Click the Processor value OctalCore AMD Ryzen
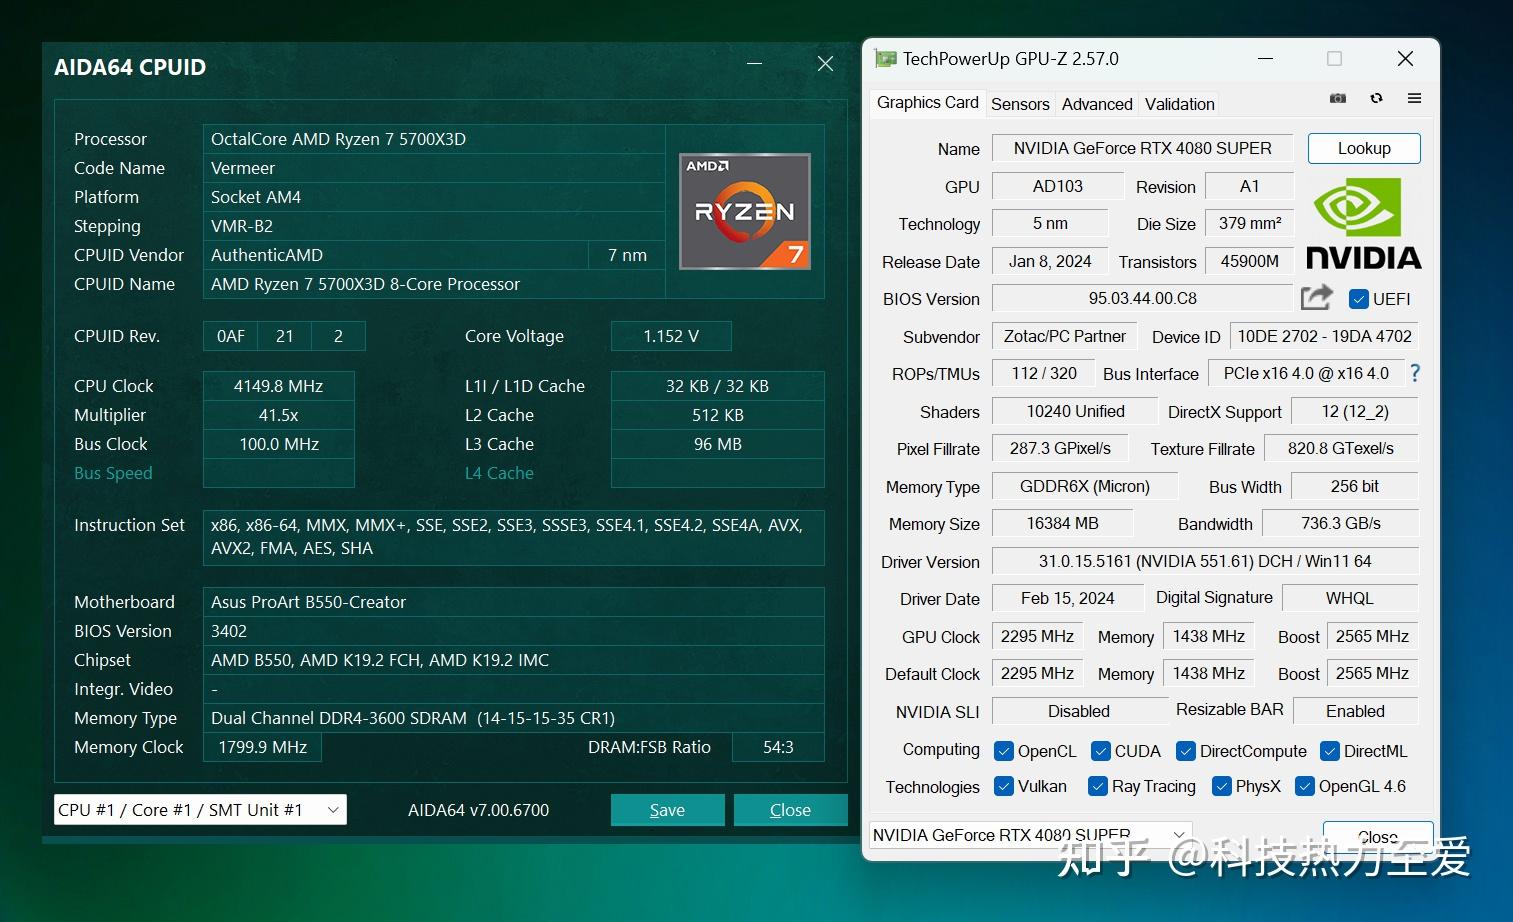1513x922 pixels. pyautogui.click(x=434, y=139)
